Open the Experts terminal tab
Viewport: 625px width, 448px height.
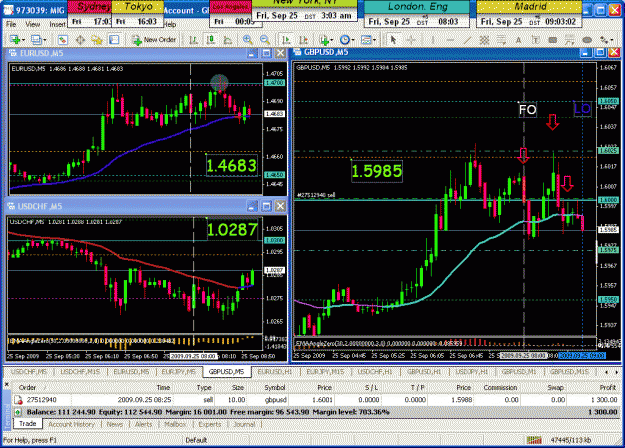point(210,424)
